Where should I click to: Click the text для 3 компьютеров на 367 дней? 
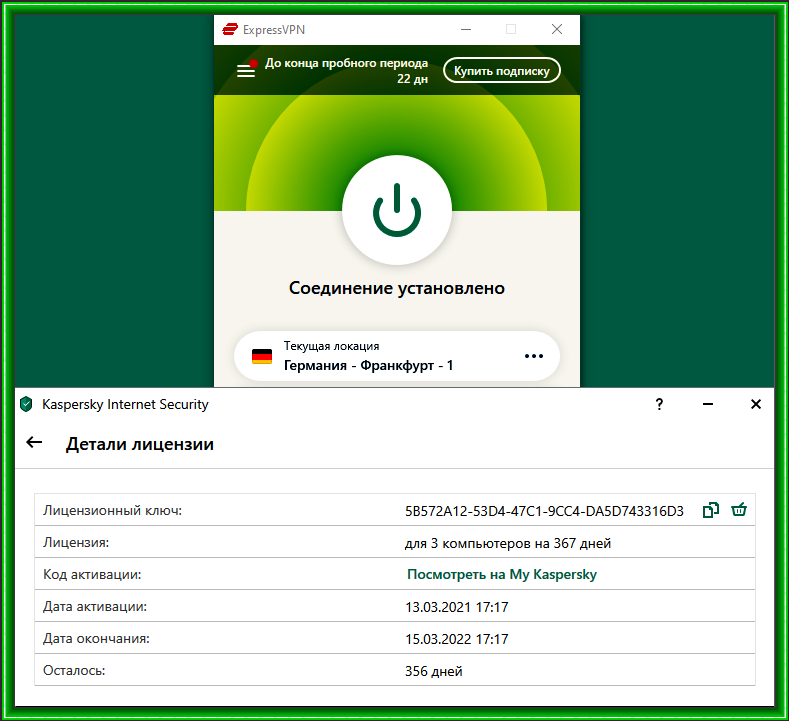pyautogui.click(x=508, y=543)
